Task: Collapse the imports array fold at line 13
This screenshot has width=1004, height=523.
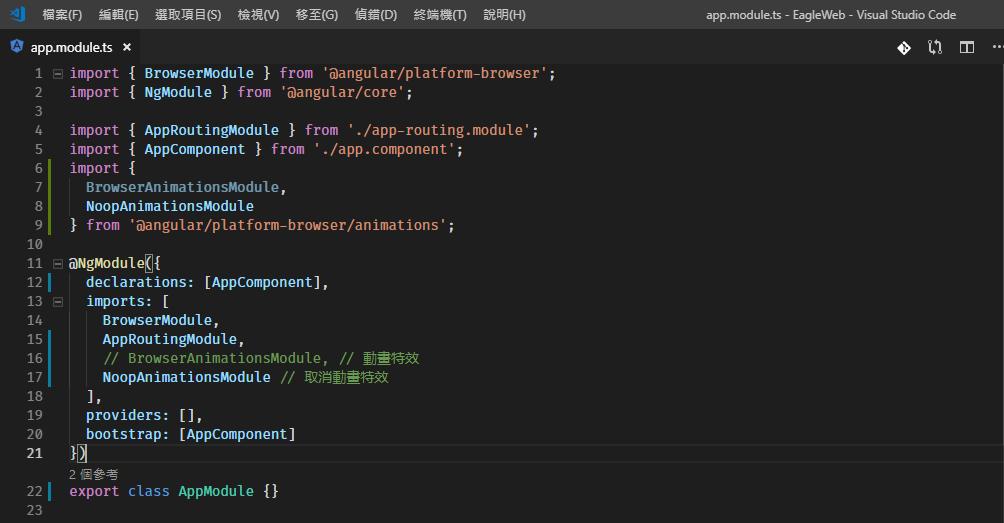Action: click(x=58, y=302)
